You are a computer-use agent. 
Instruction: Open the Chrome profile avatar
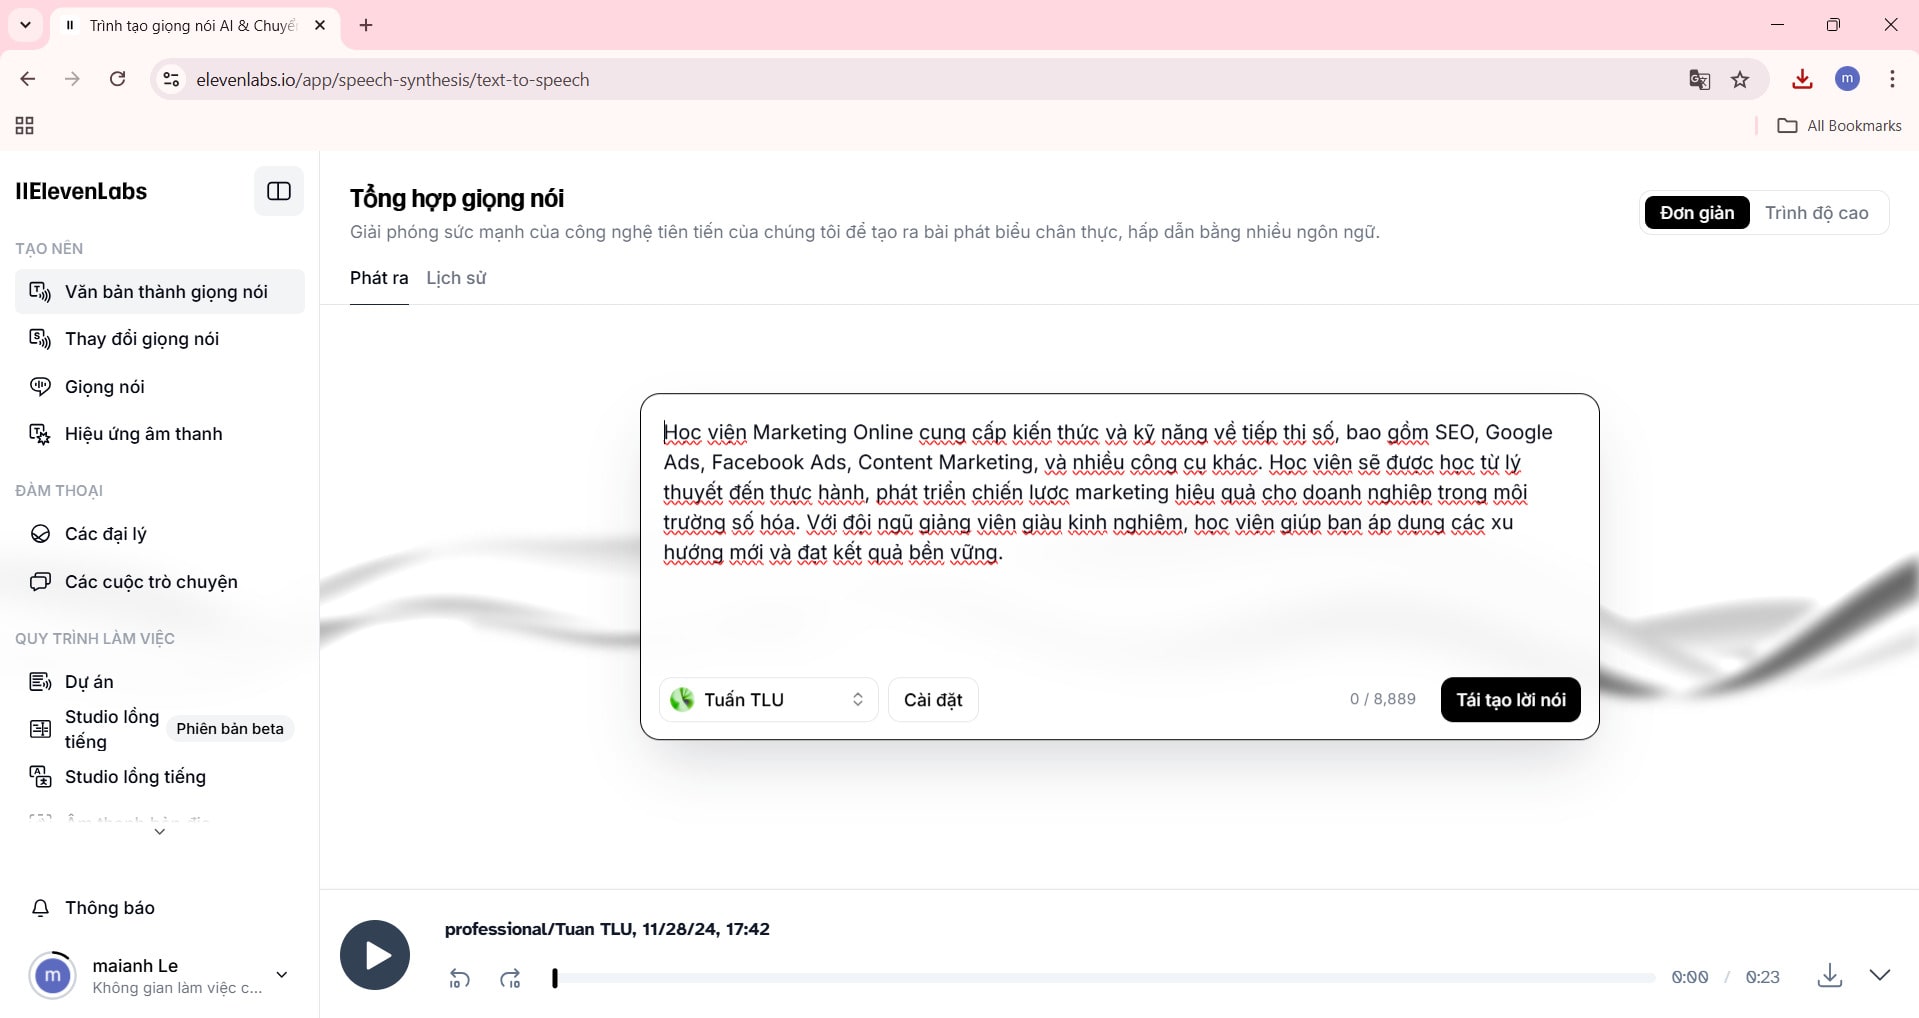click(x=1847, y=79)
